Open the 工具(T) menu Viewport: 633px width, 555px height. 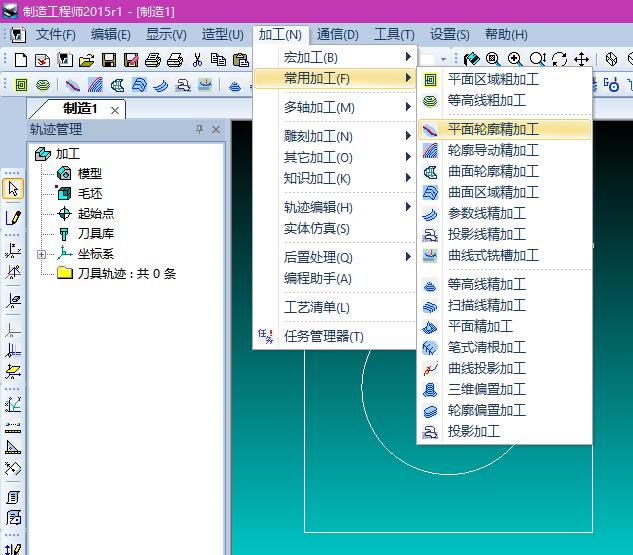click(x=394, y=34)
